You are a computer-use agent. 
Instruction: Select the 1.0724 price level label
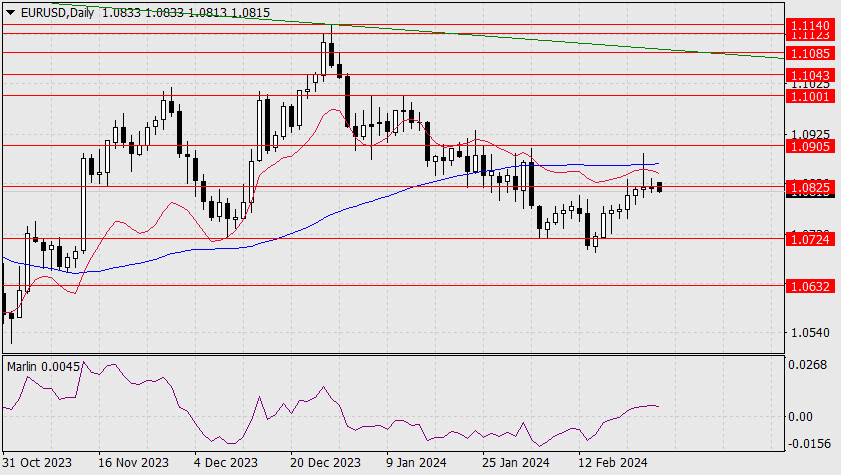[x=810, y=239]
